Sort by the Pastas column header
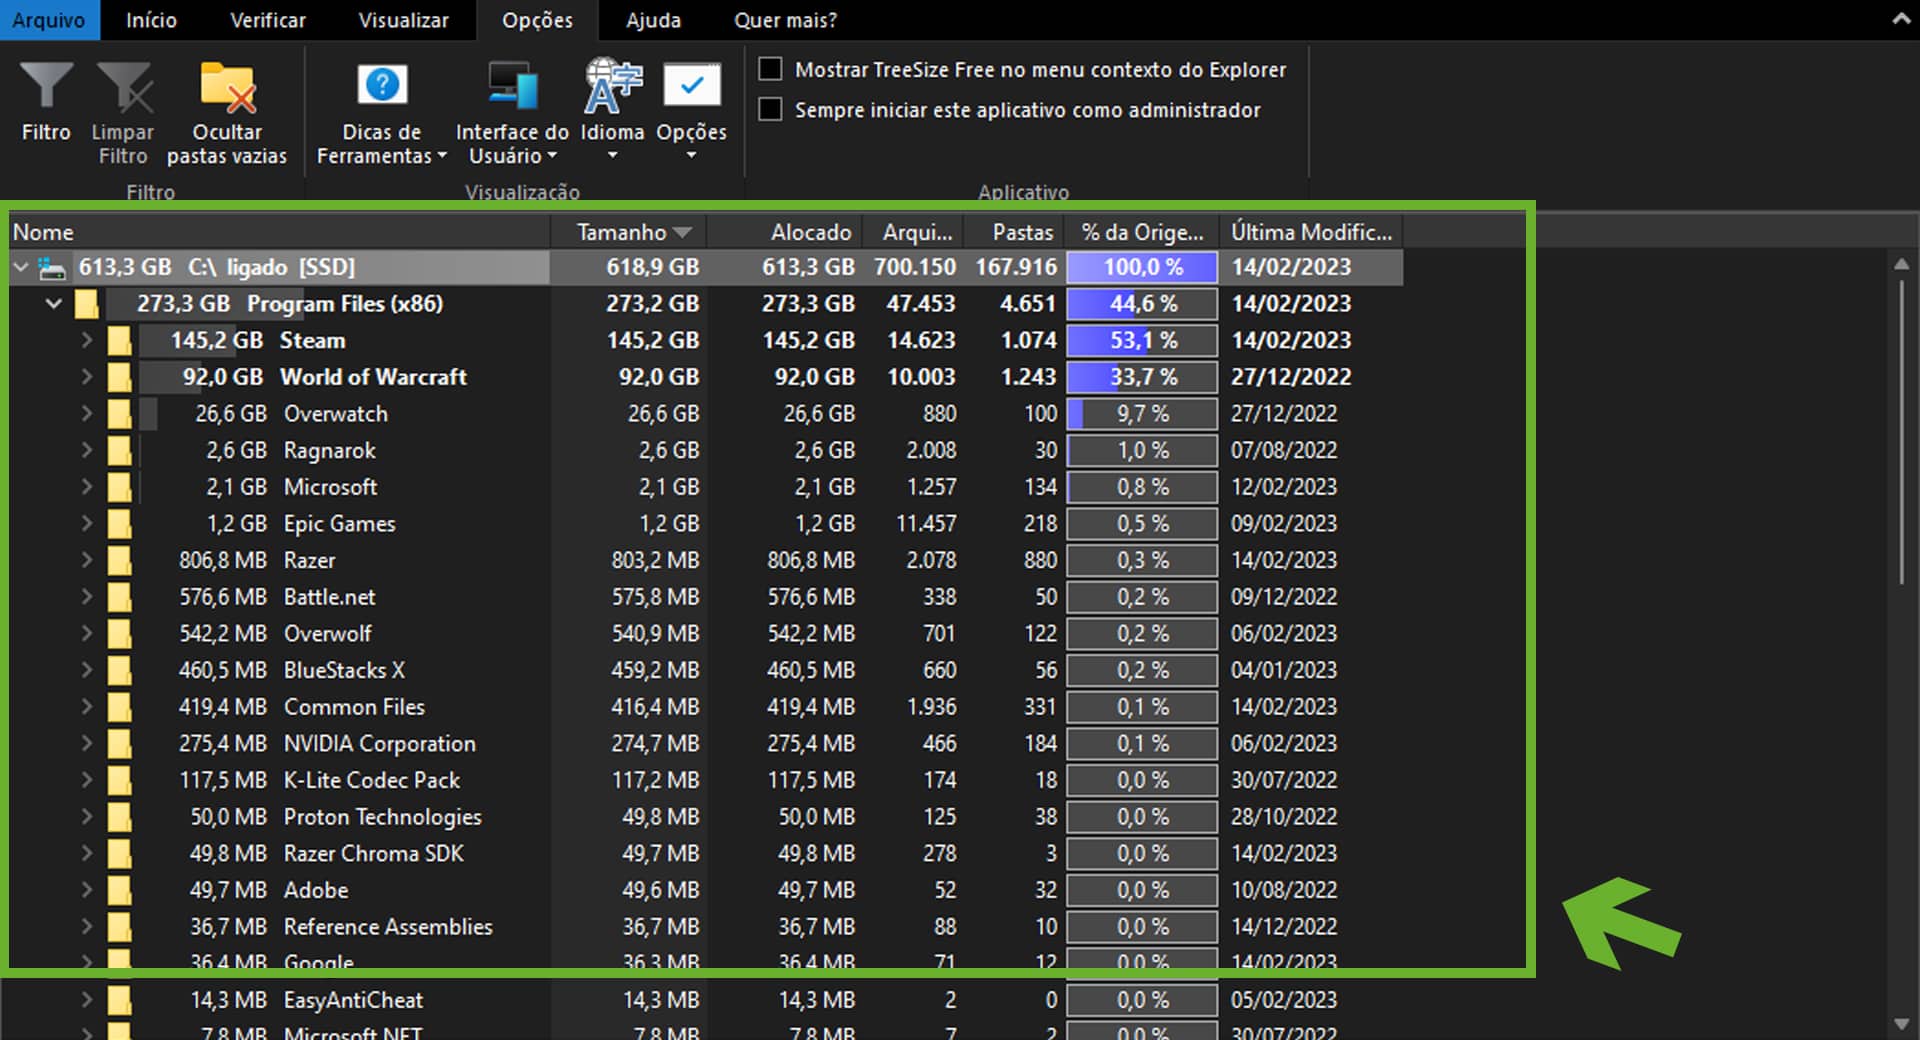Screen dimensions: 1920x1040 point(1013,232)
